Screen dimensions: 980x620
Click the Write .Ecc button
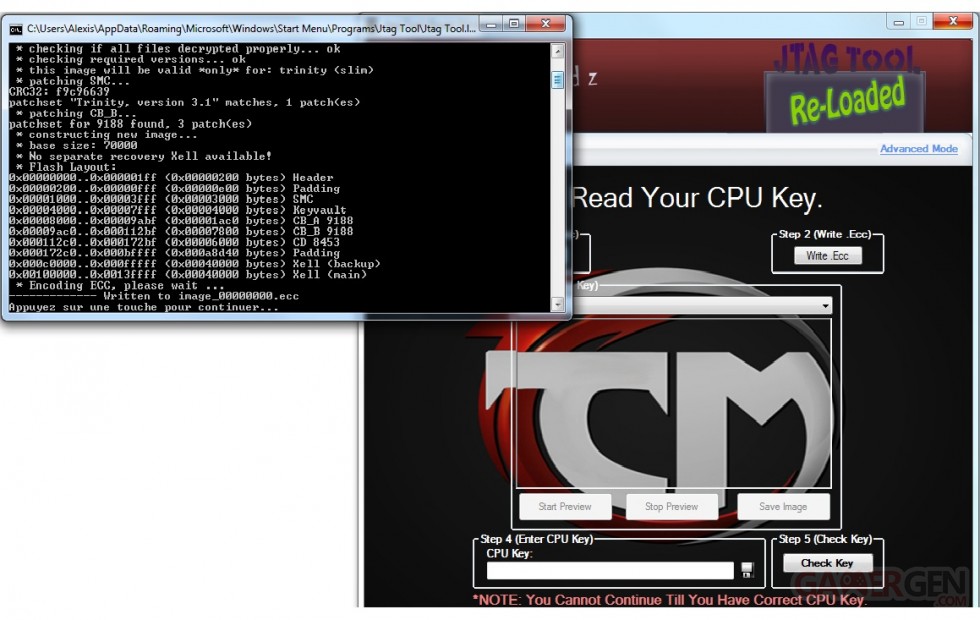click(x=827, y=256)
